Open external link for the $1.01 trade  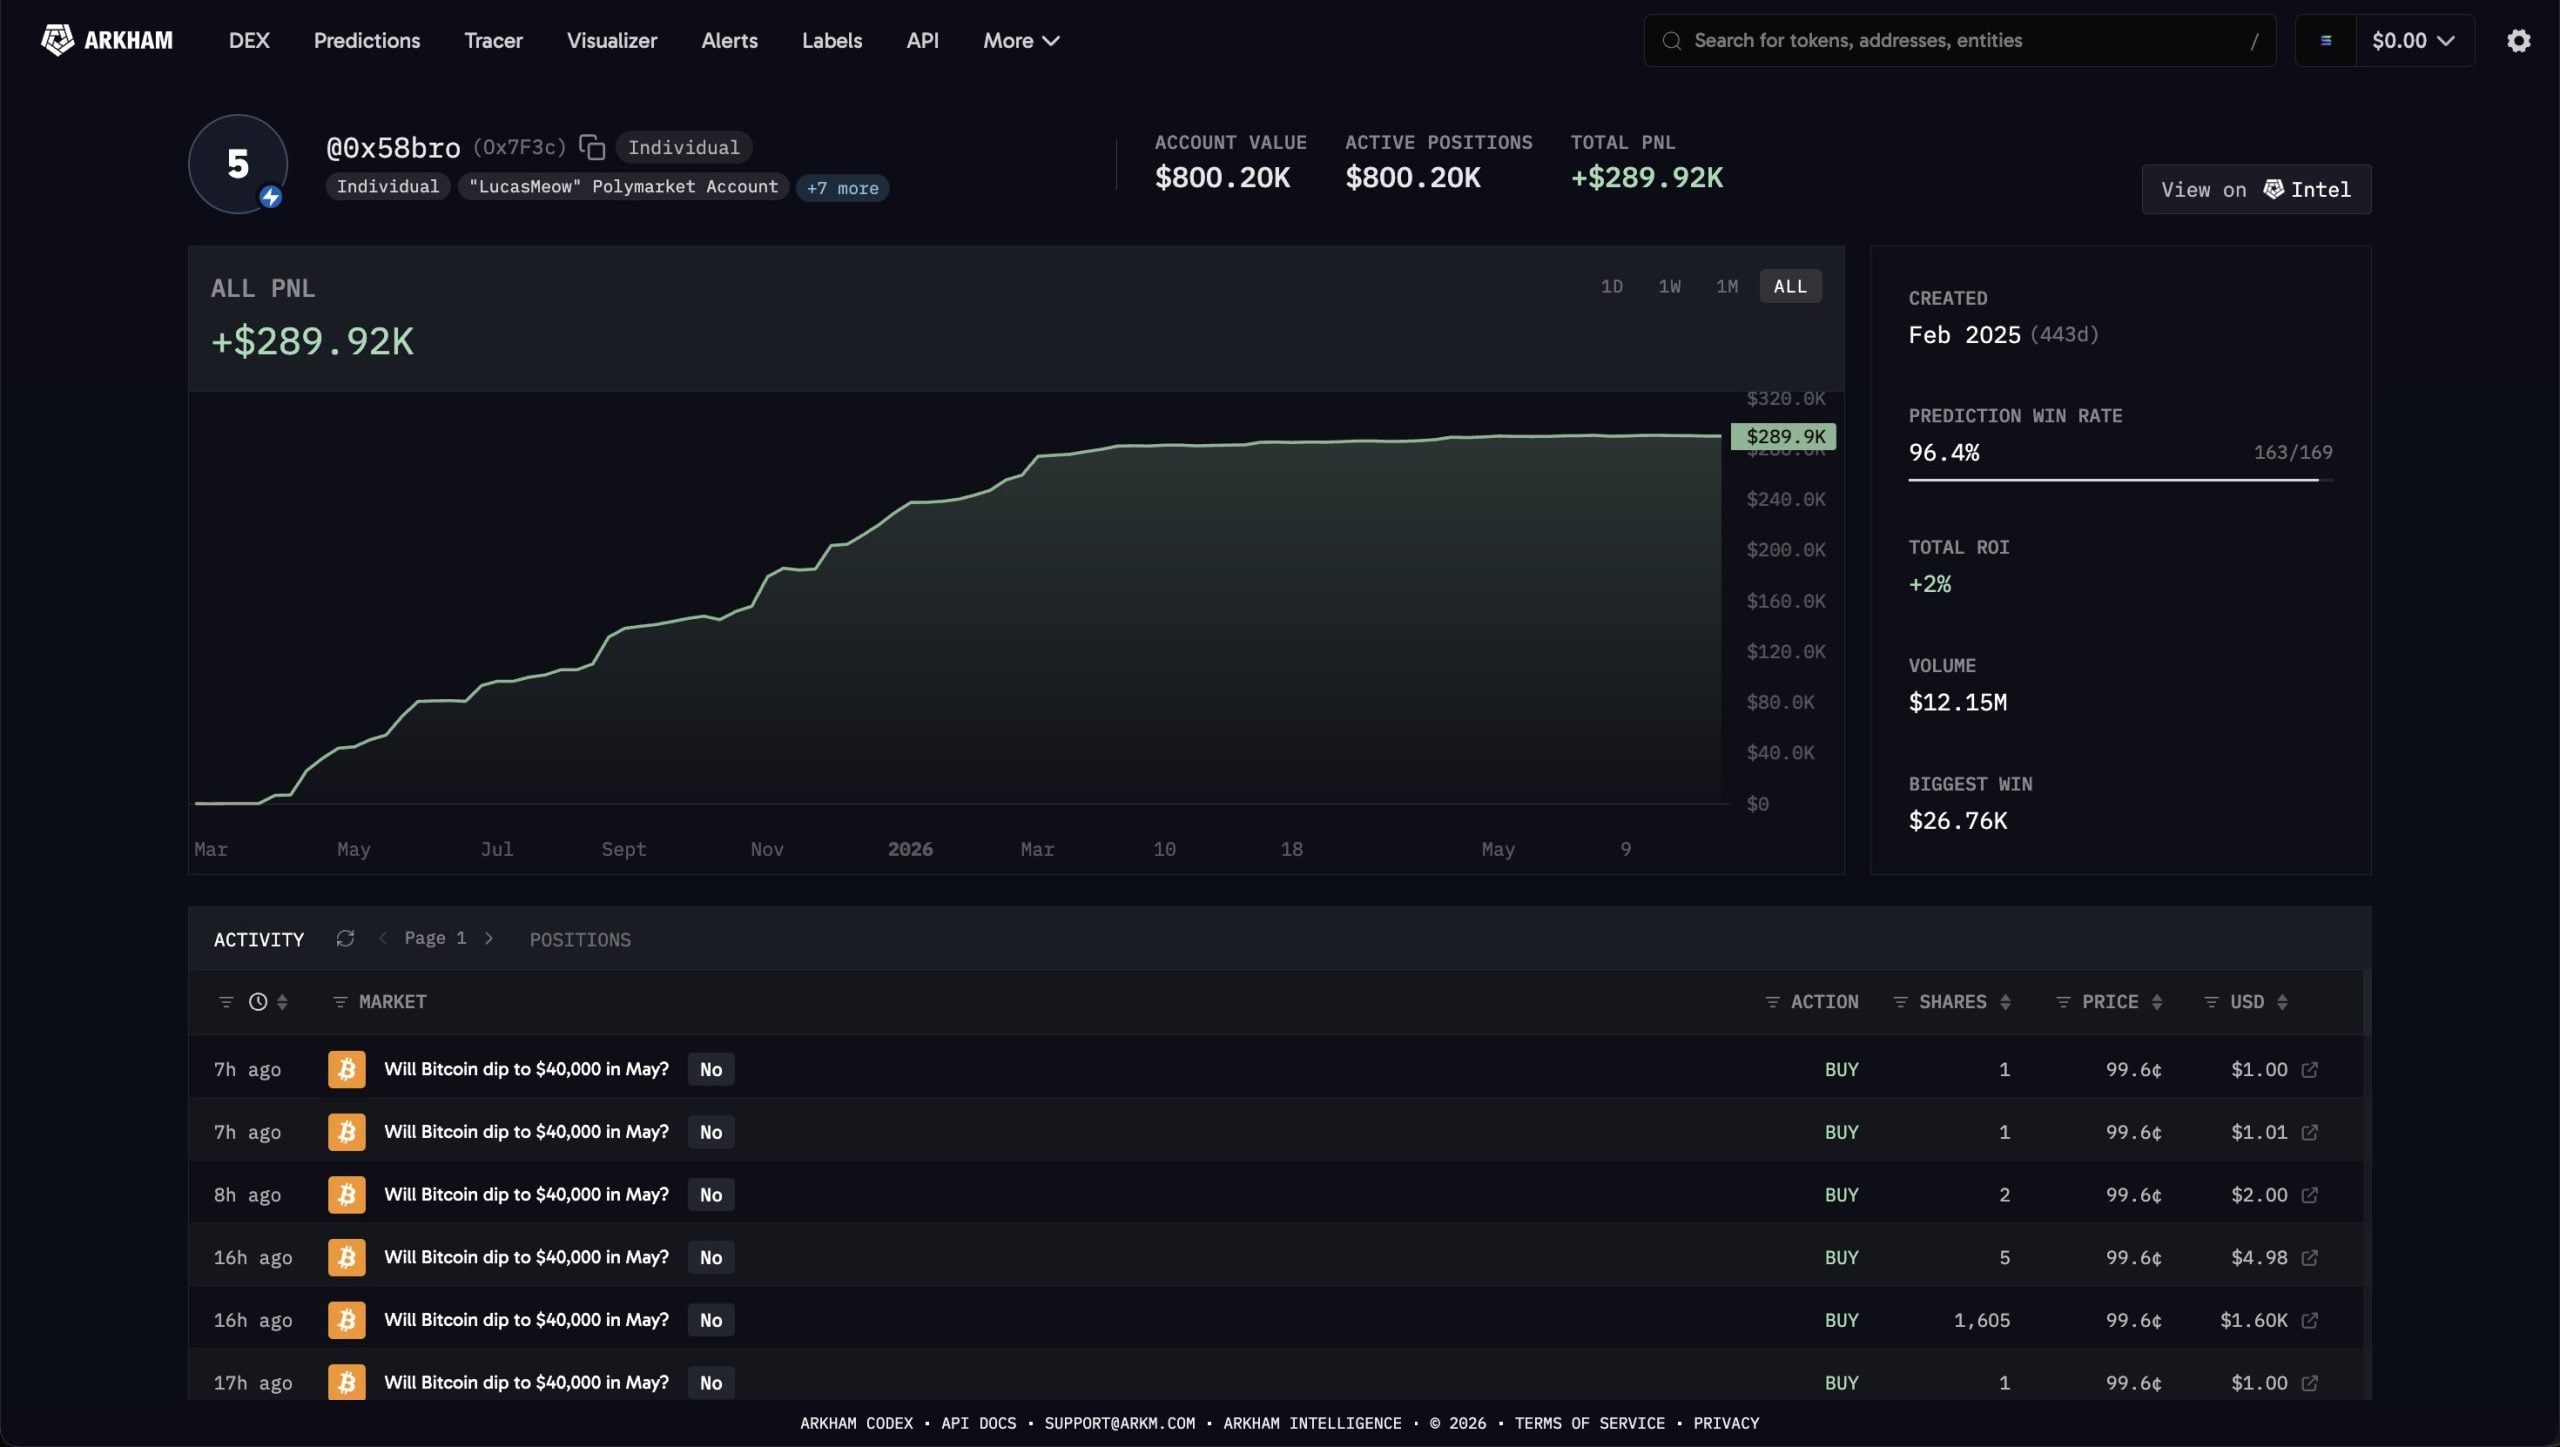pos(2309,1132)
